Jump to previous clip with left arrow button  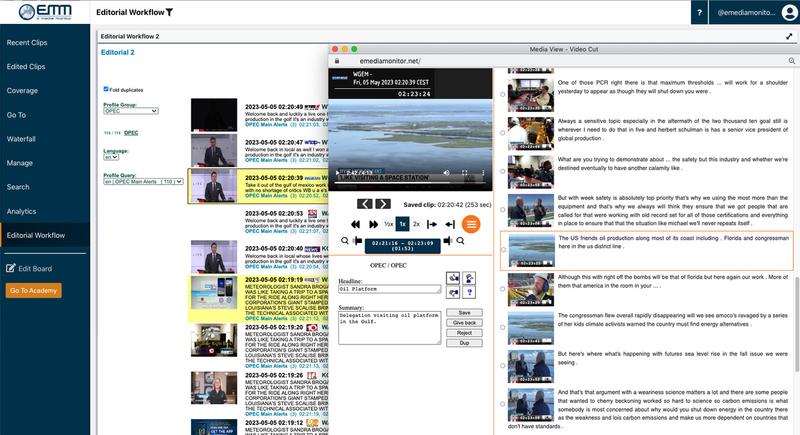coord(365,204)
